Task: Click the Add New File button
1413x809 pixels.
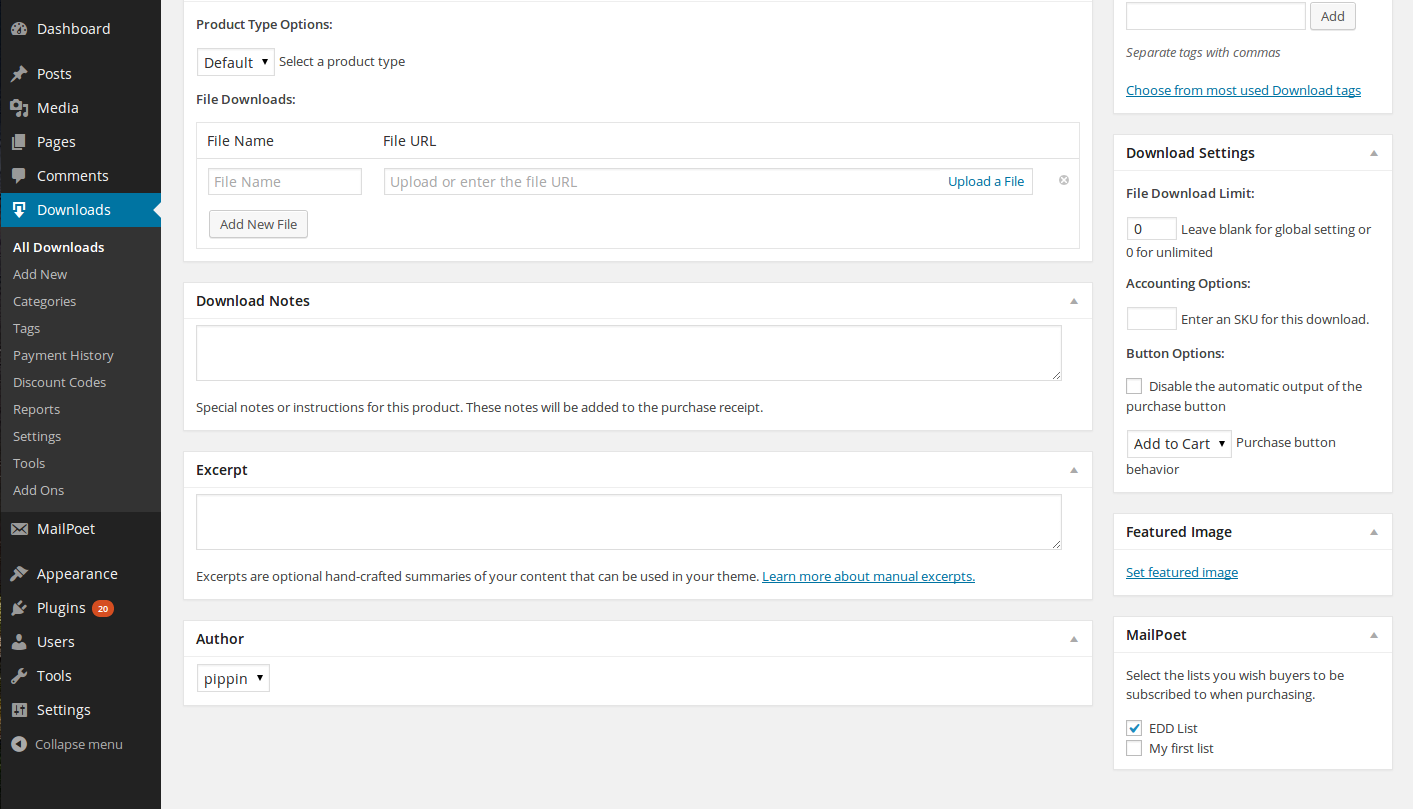Action: (x=258, y=224)
